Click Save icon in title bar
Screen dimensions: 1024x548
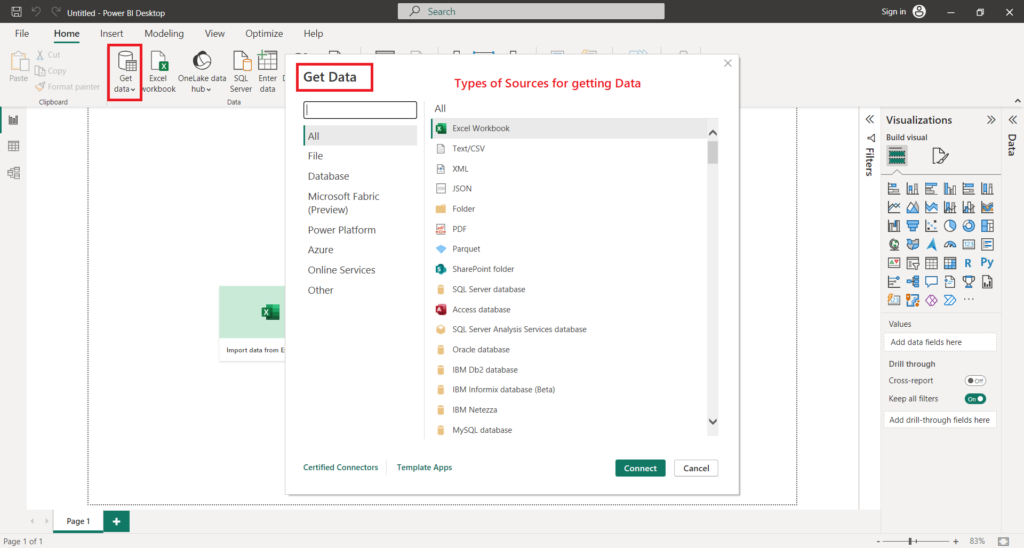coord(16,12)
